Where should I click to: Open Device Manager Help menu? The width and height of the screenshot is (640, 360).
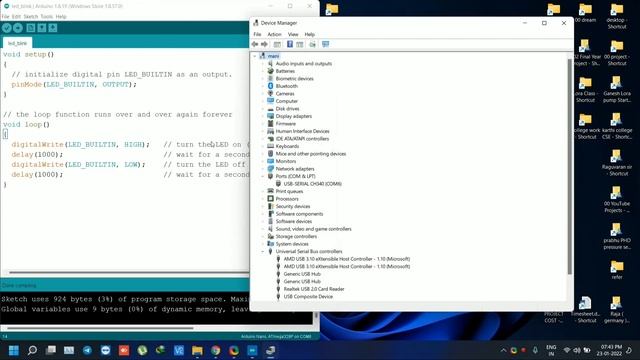[309, 34]
